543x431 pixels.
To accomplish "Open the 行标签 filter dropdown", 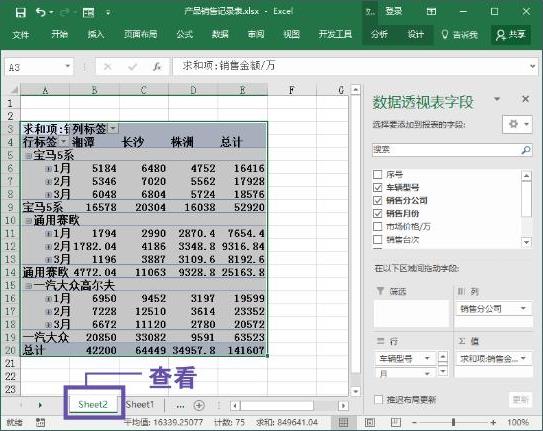I will (x=64, y=142).
